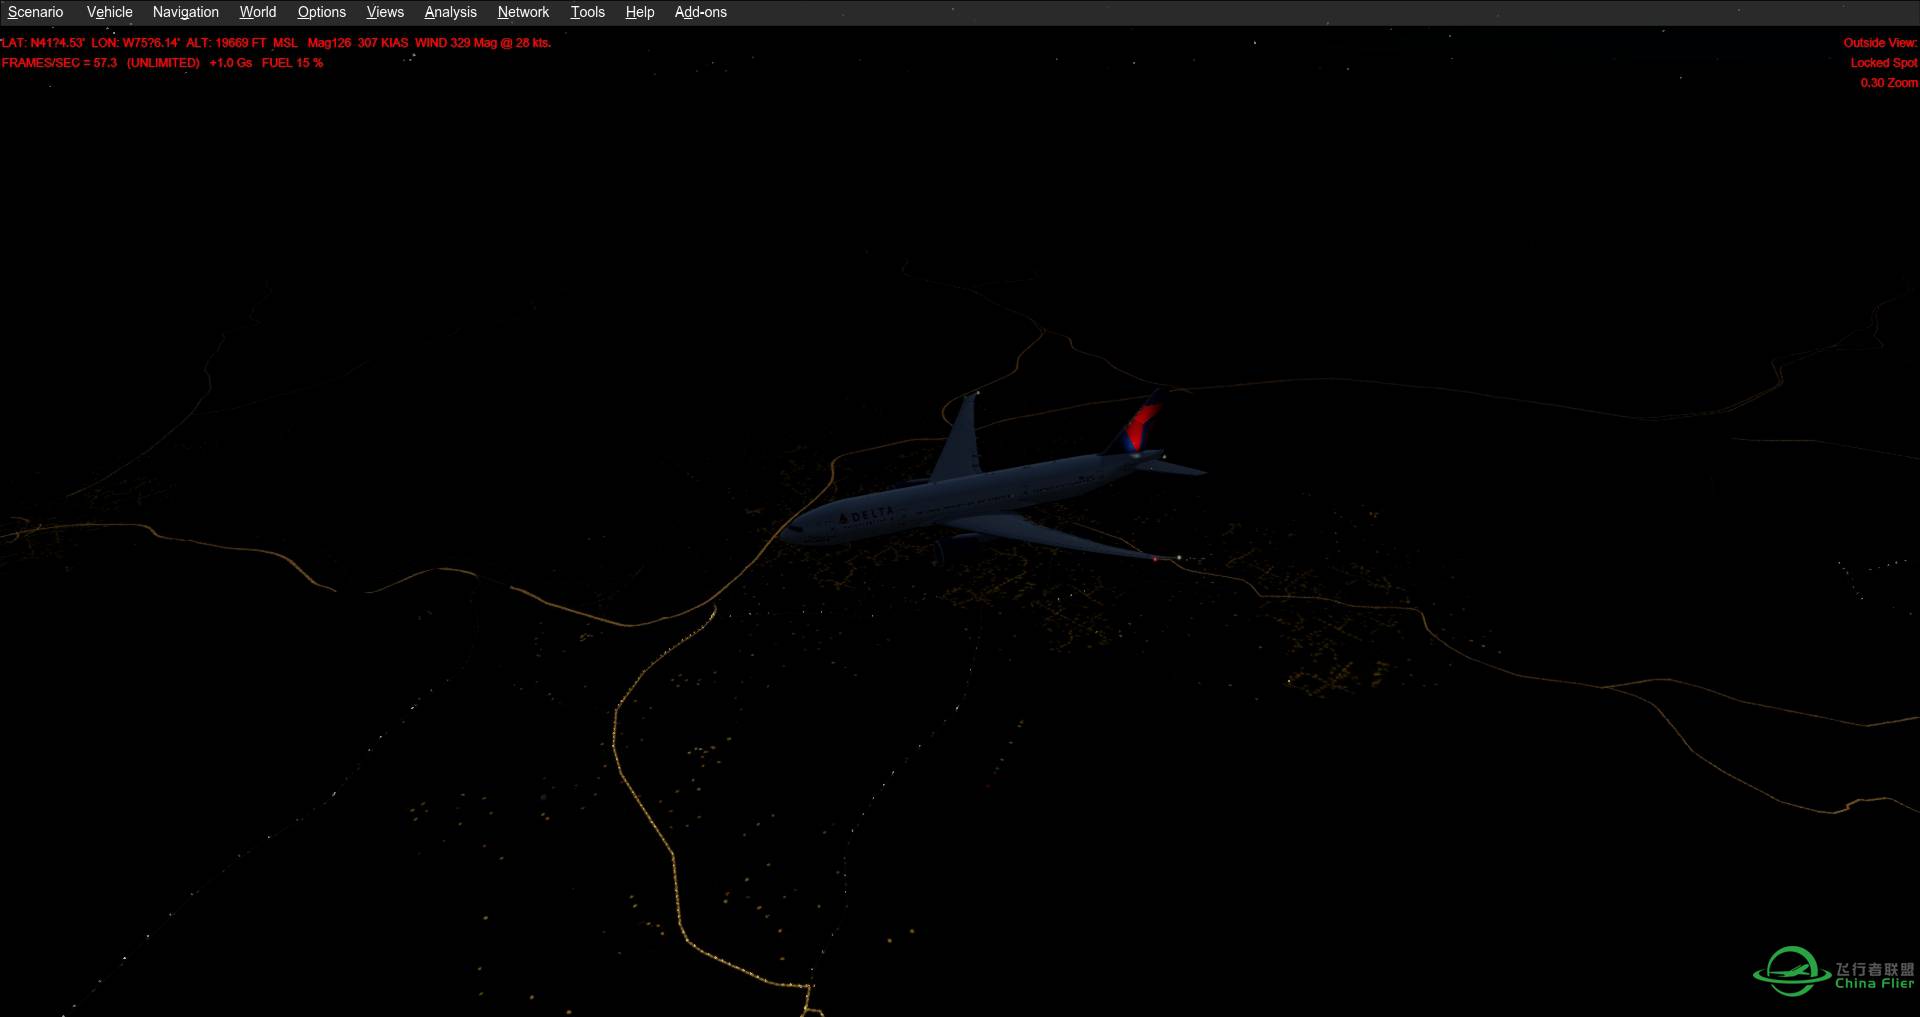1920x1017 pixels.
Task: Open the Options menu
Action: click(x=321, y=12)
